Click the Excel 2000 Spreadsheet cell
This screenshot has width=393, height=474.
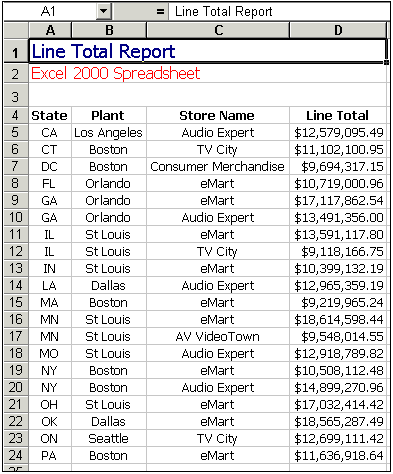click(115, 73)
